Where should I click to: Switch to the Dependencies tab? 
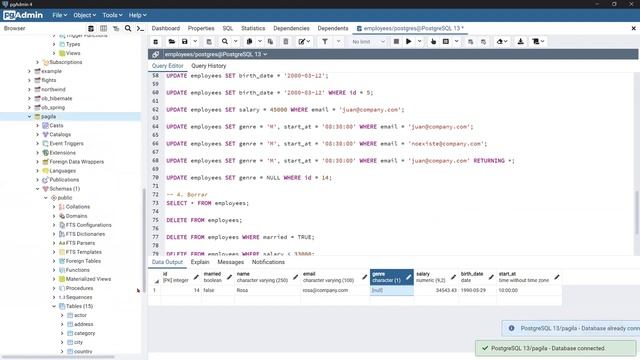291,28
